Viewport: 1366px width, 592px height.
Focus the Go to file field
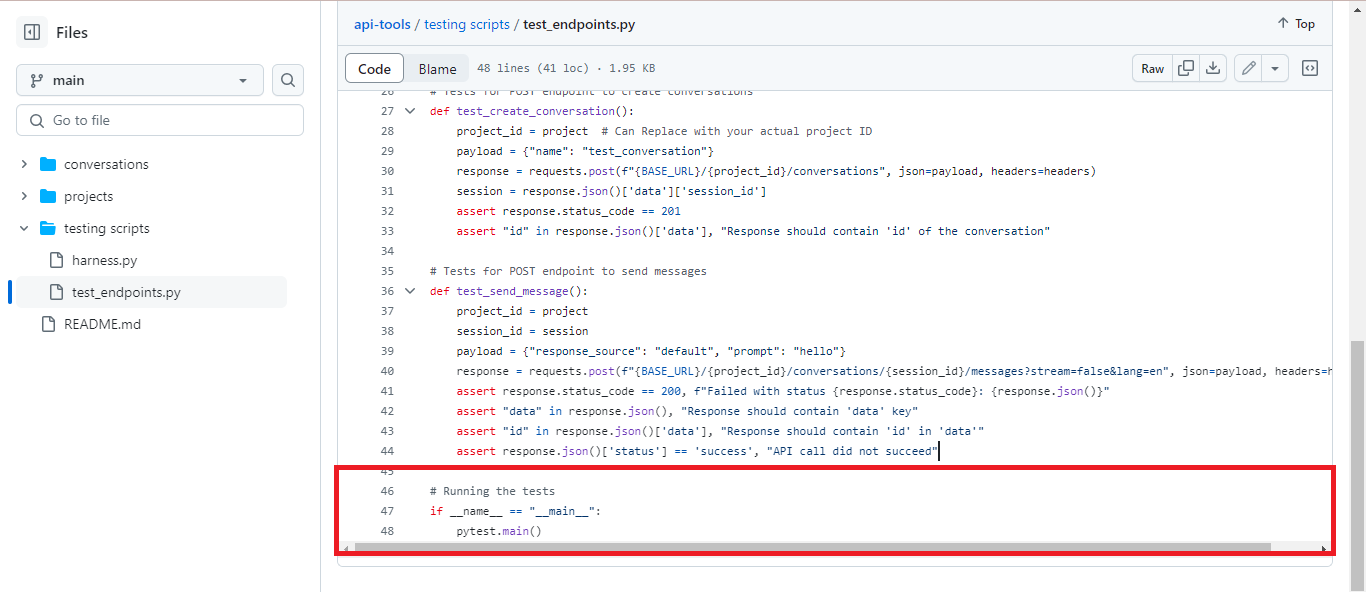(160, 120)
